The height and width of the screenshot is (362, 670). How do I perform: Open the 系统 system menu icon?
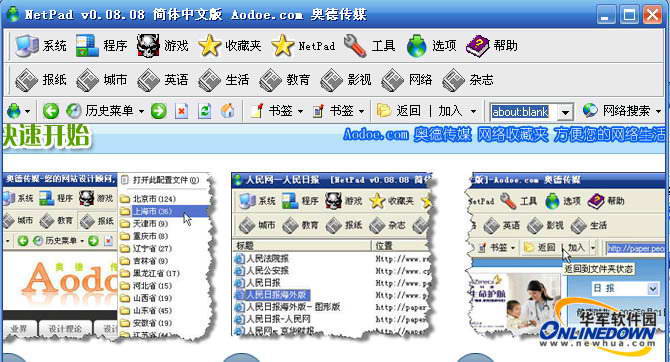[x=26, y=46]
